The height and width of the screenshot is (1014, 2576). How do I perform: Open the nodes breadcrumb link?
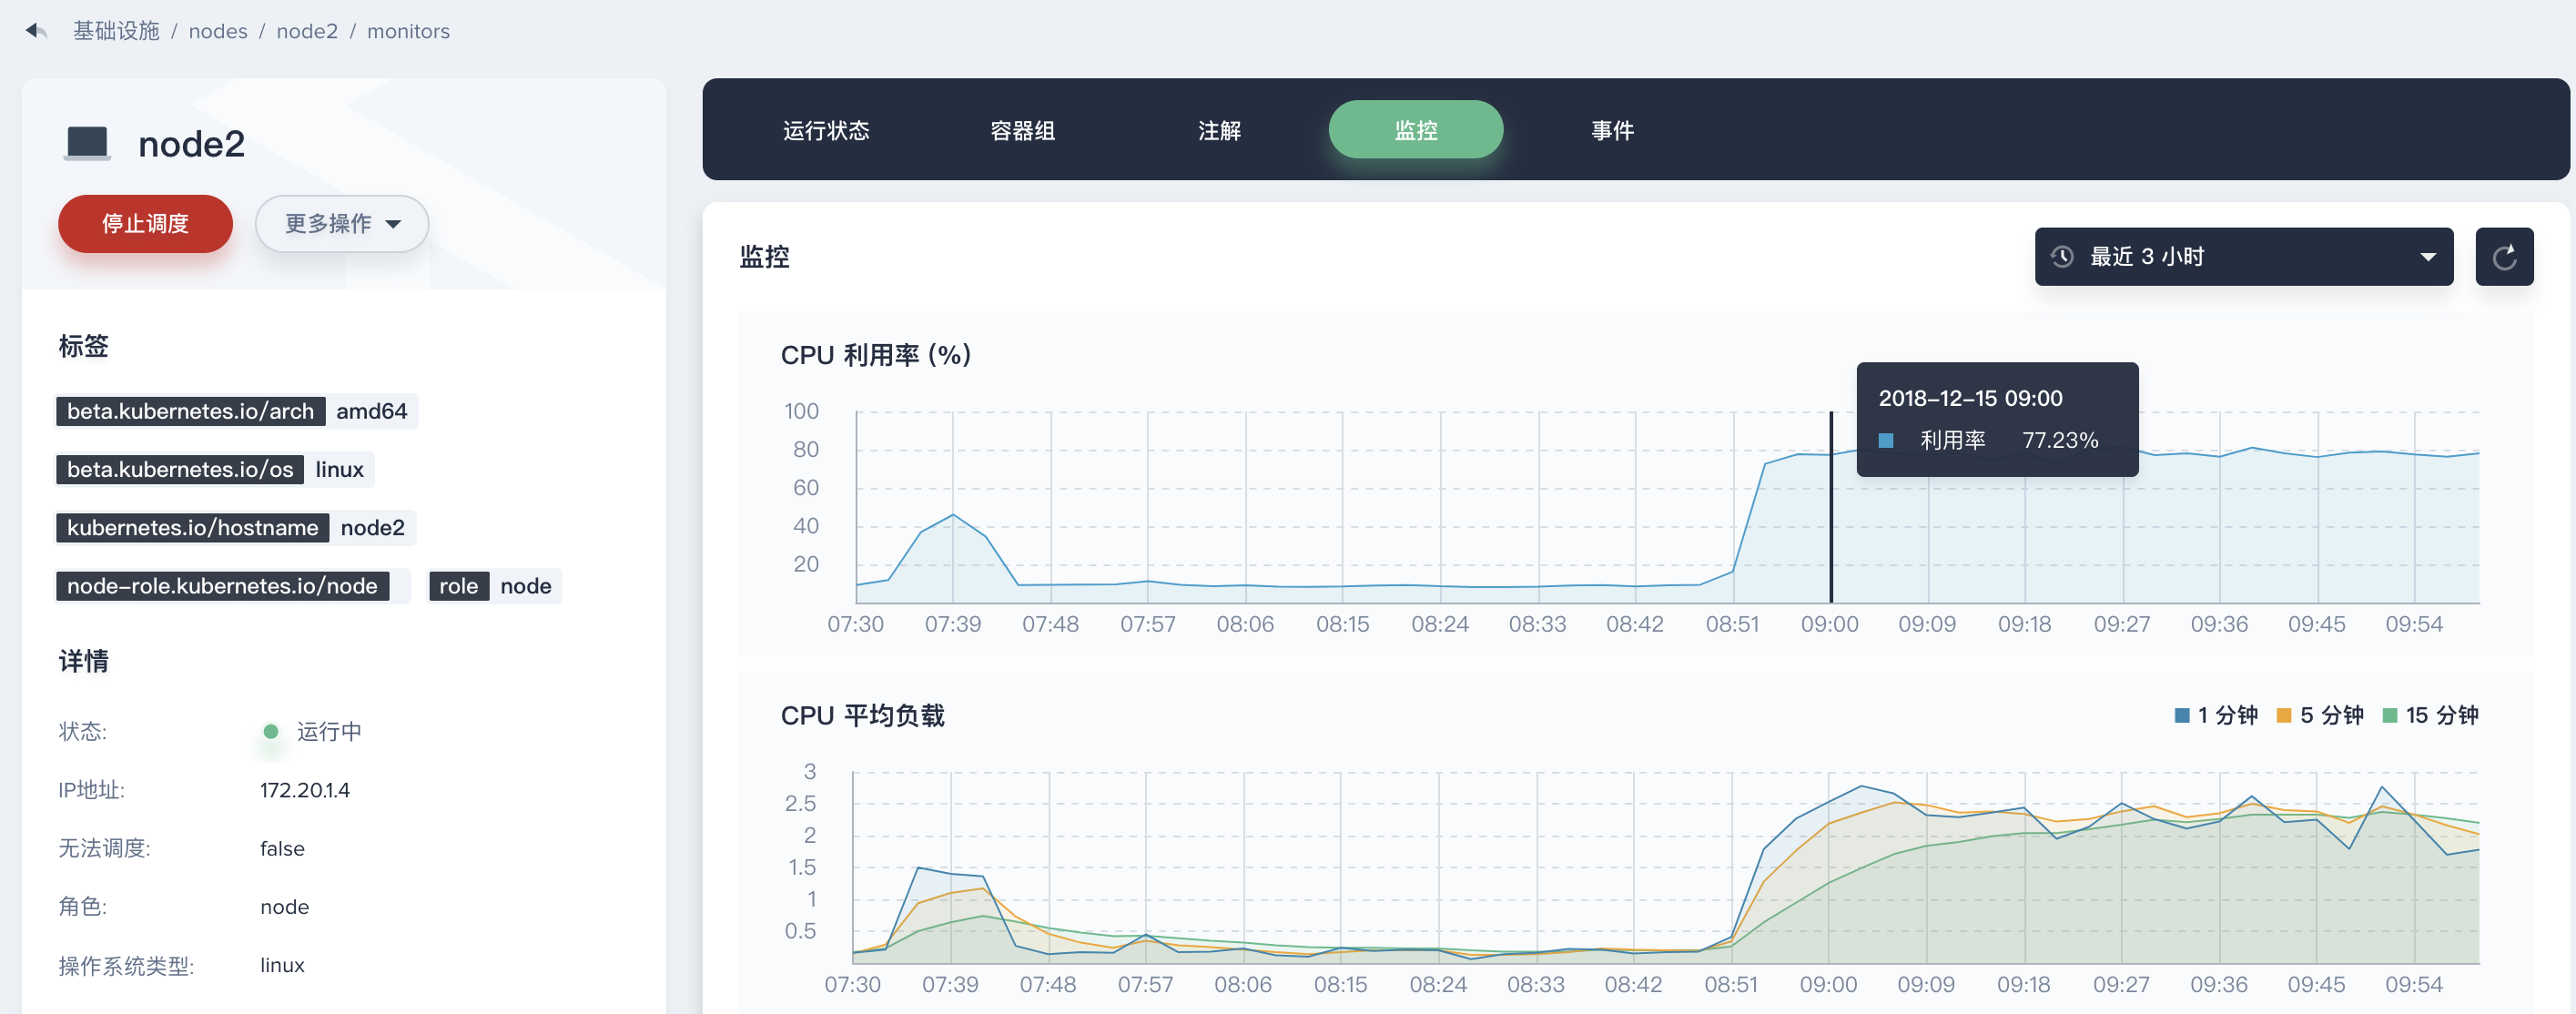click(218, 31)
